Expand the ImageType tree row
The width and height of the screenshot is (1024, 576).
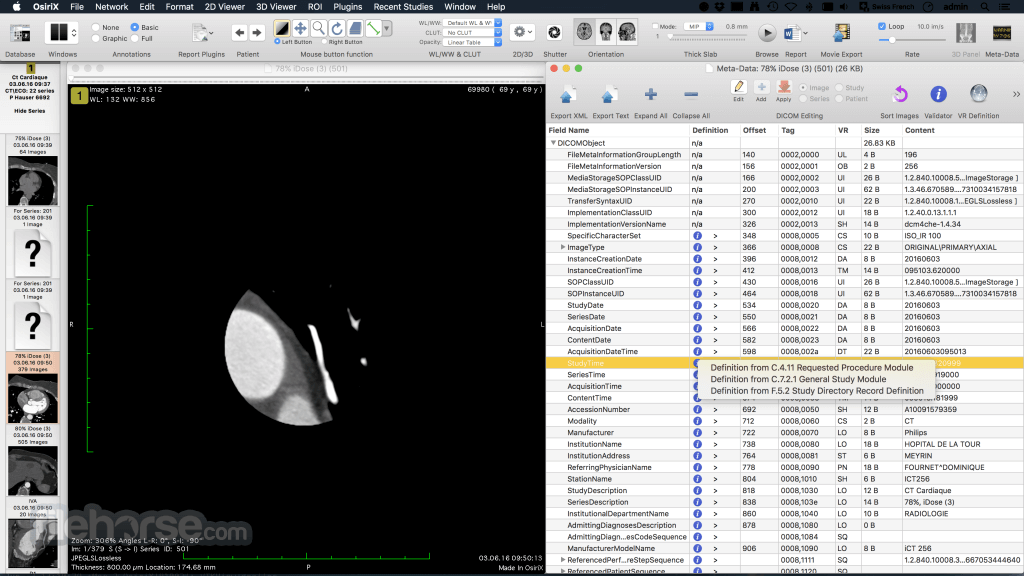(563, 248)
